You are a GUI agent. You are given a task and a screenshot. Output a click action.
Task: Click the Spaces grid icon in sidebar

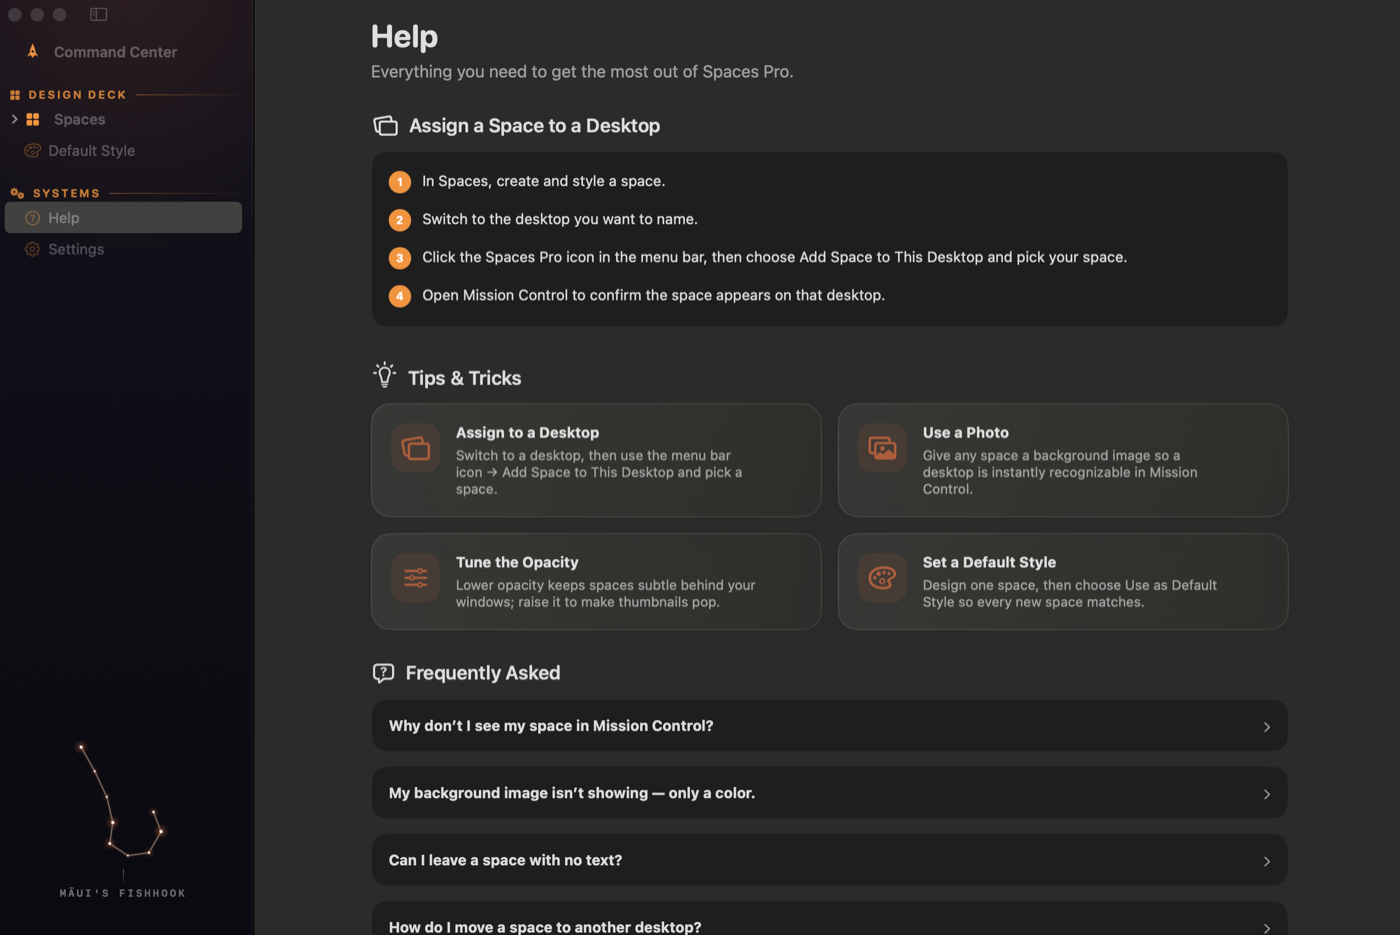tap(33, 119)
